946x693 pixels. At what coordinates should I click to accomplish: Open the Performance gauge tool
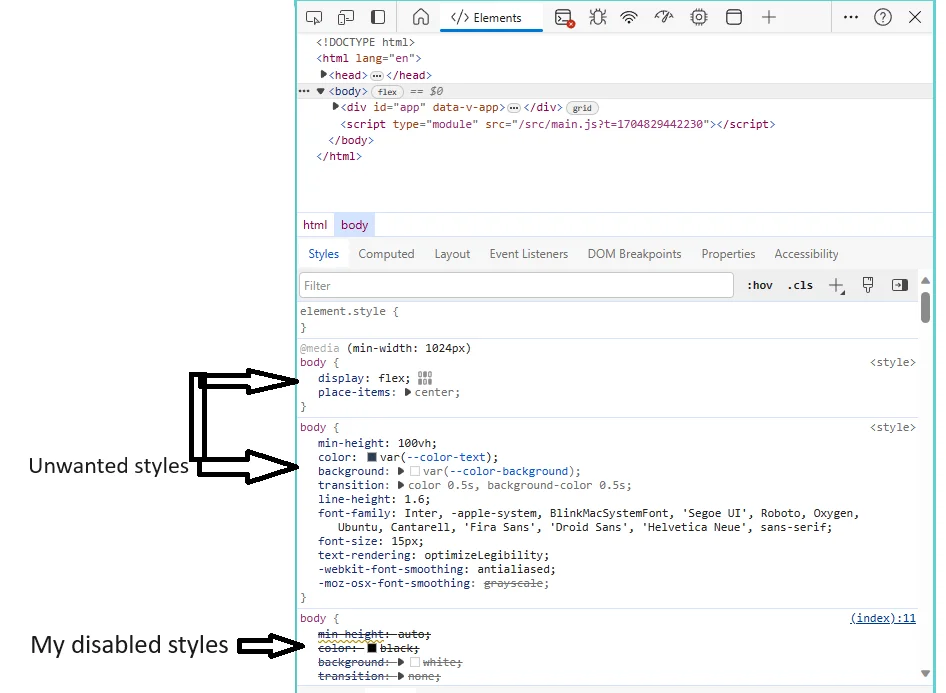(664, 17)
